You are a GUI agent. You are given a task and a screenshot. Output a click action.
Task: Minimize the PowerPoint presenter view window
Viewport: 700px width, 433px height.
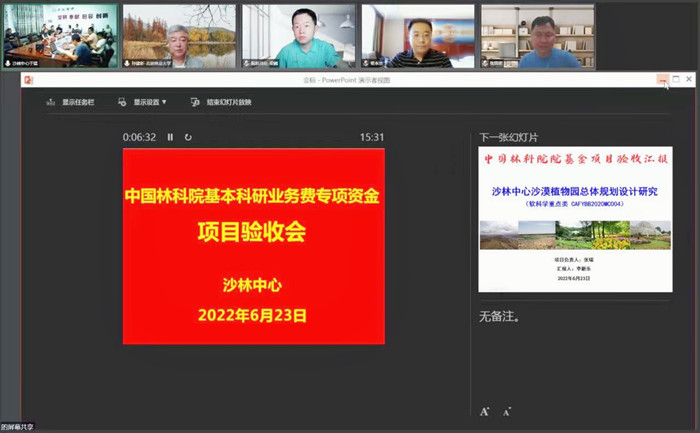pos(663,79)
